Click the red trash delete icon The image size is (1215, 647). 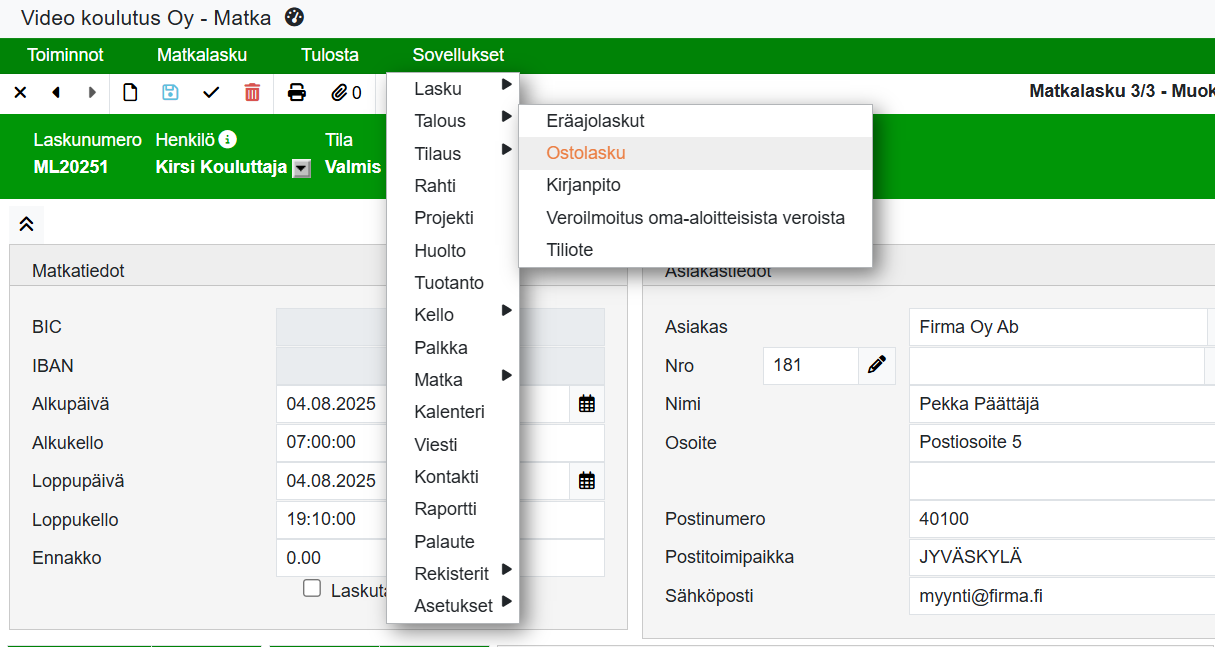[252, 93]
